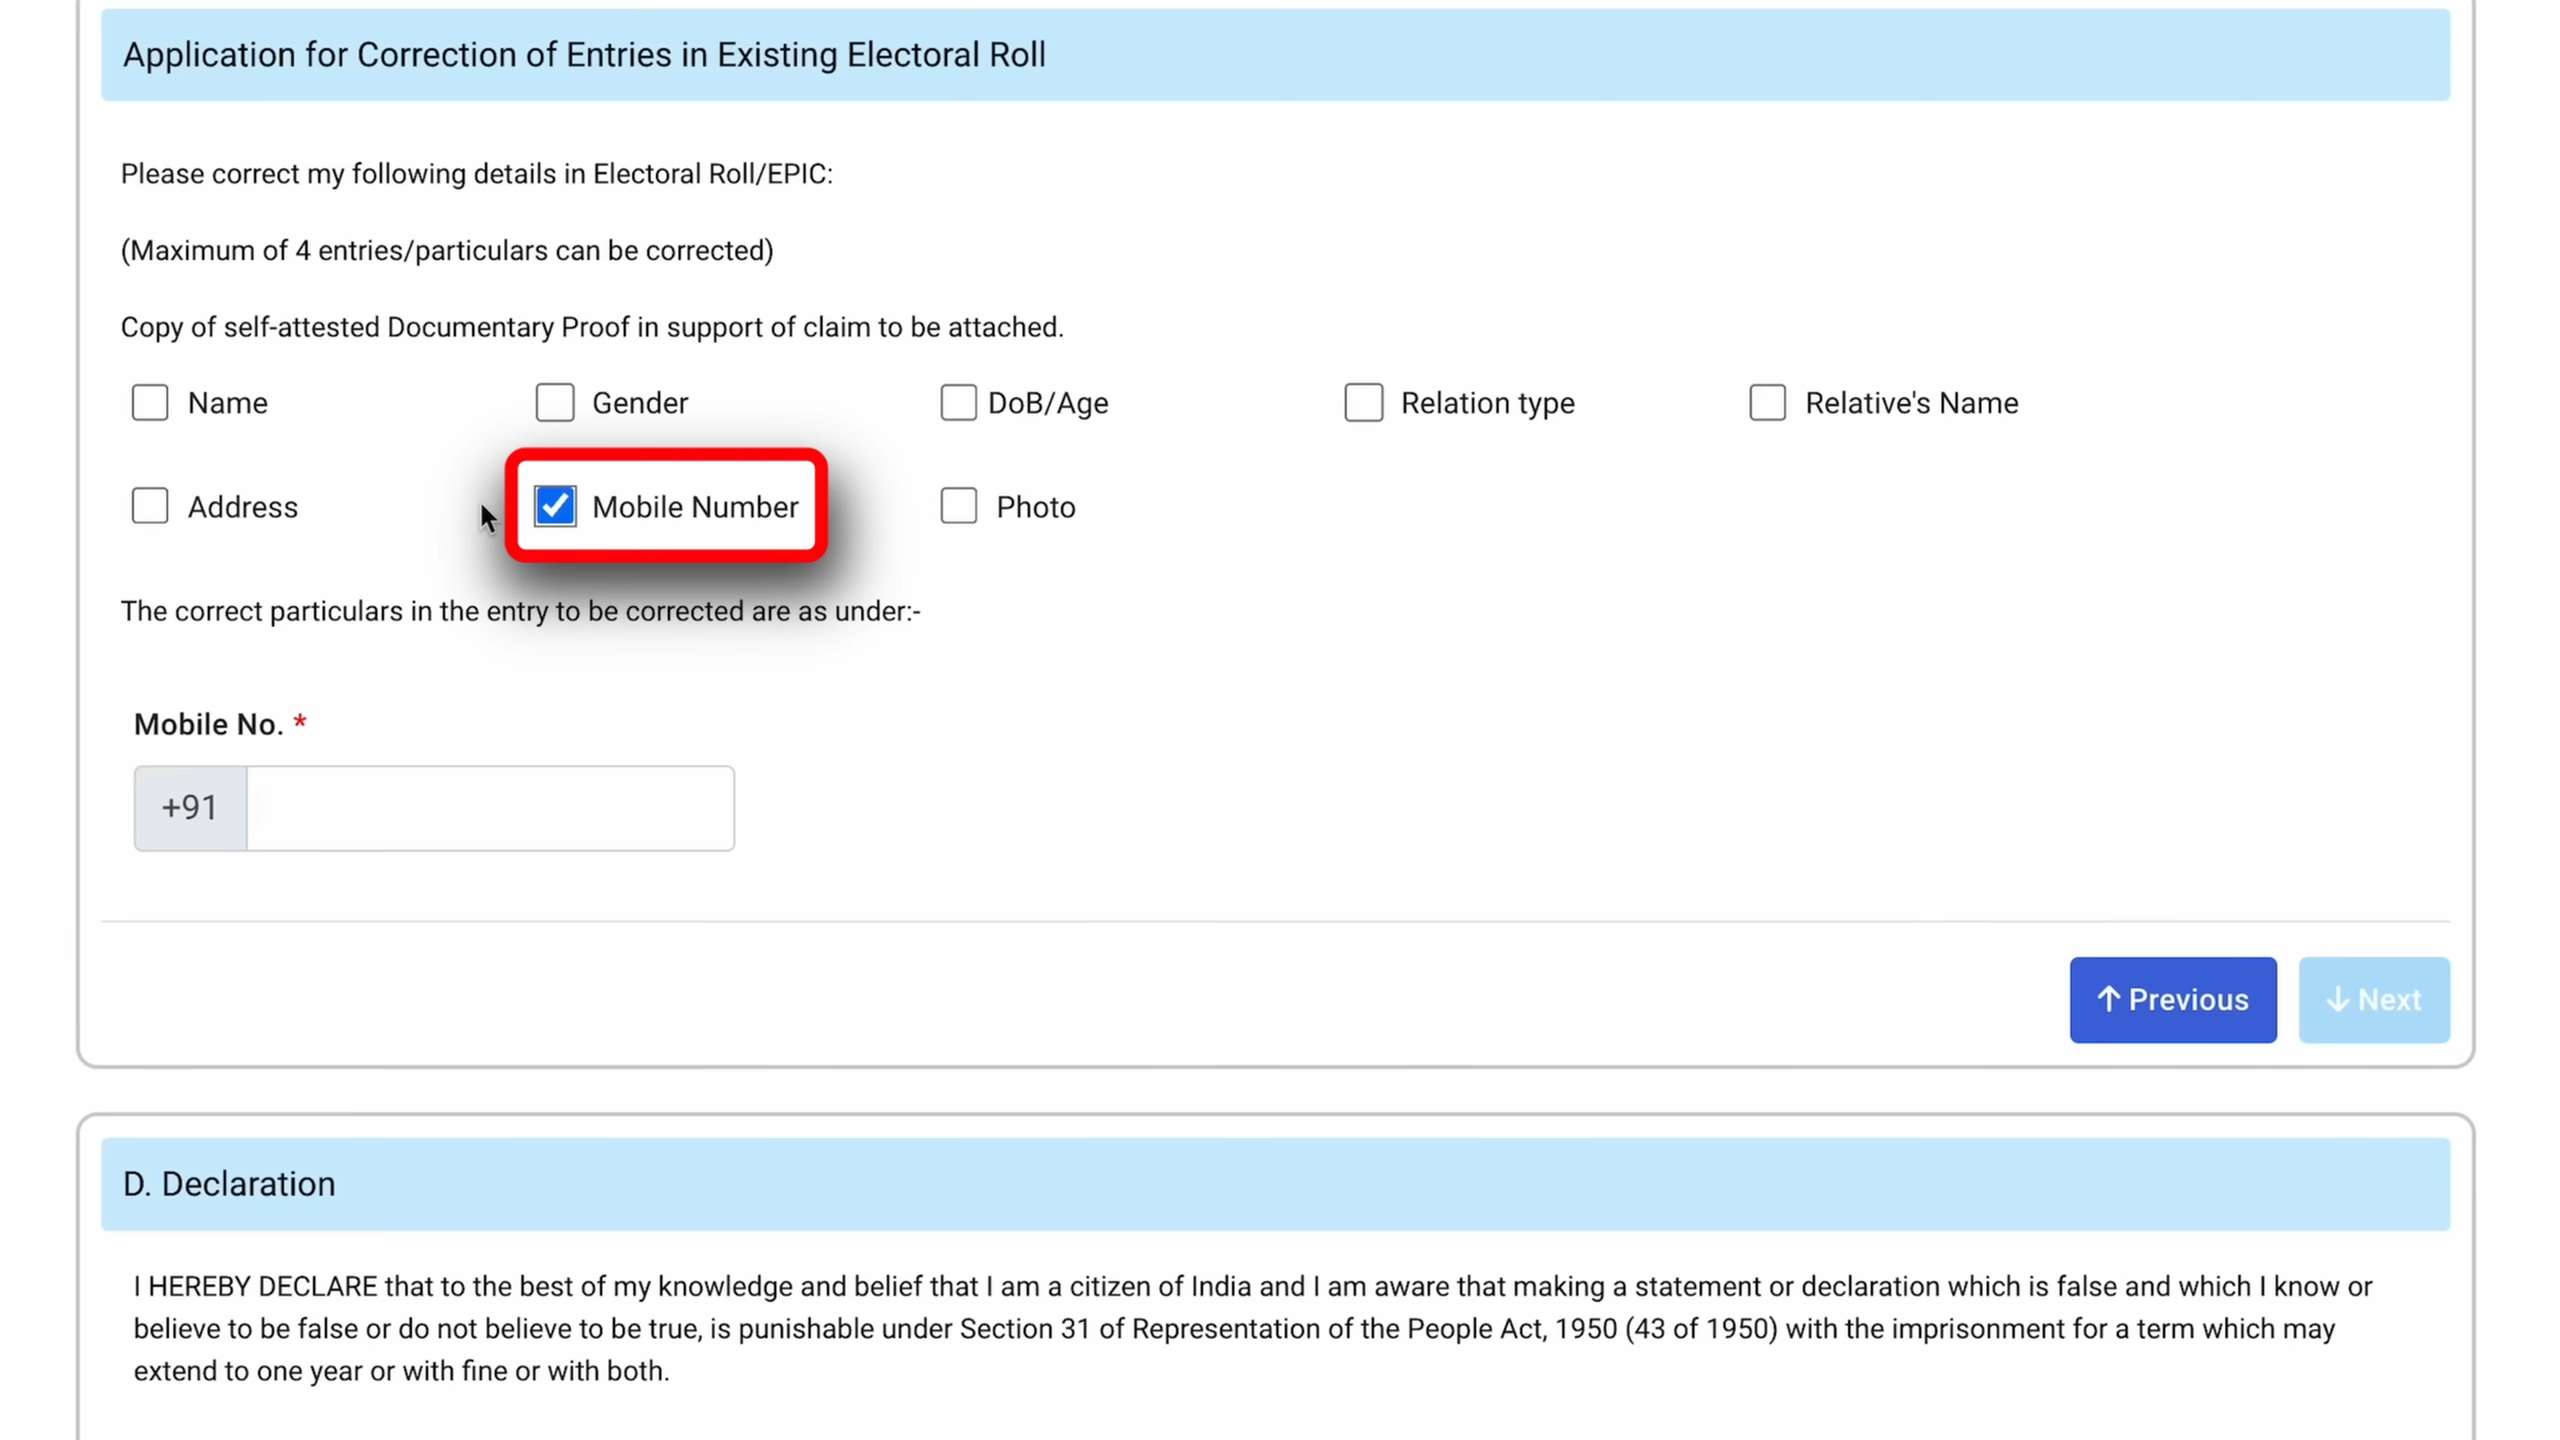Enable the Photo correction checkbox
The height and width of the screenshot is (1440, 2560).
[x=958, y=506]
